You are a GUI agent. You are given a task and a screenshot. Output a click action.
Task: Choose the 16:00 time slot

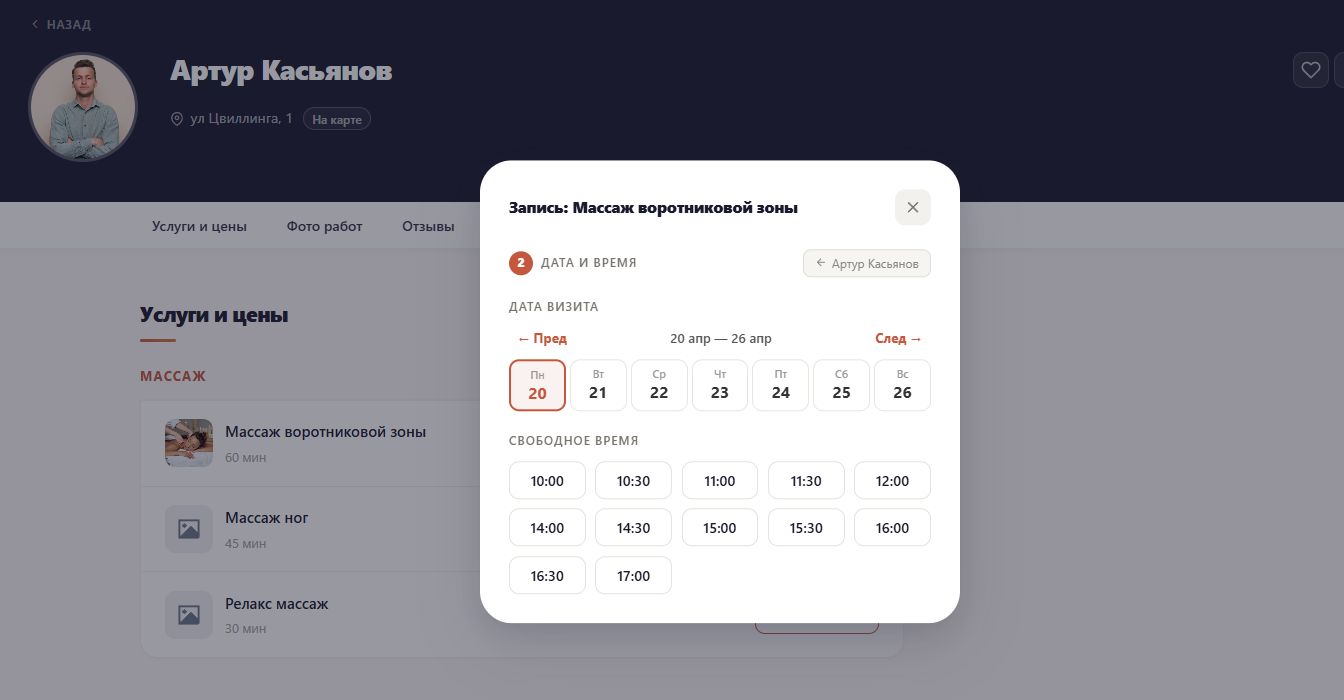pyautogui.click(x=892, y=527)
